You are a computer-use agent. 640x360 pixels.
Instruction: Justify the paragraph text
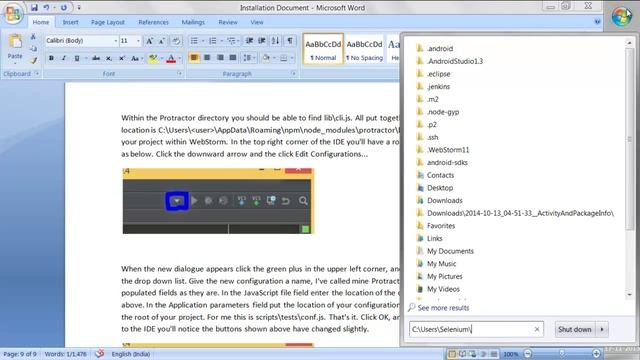pos(233,58)
